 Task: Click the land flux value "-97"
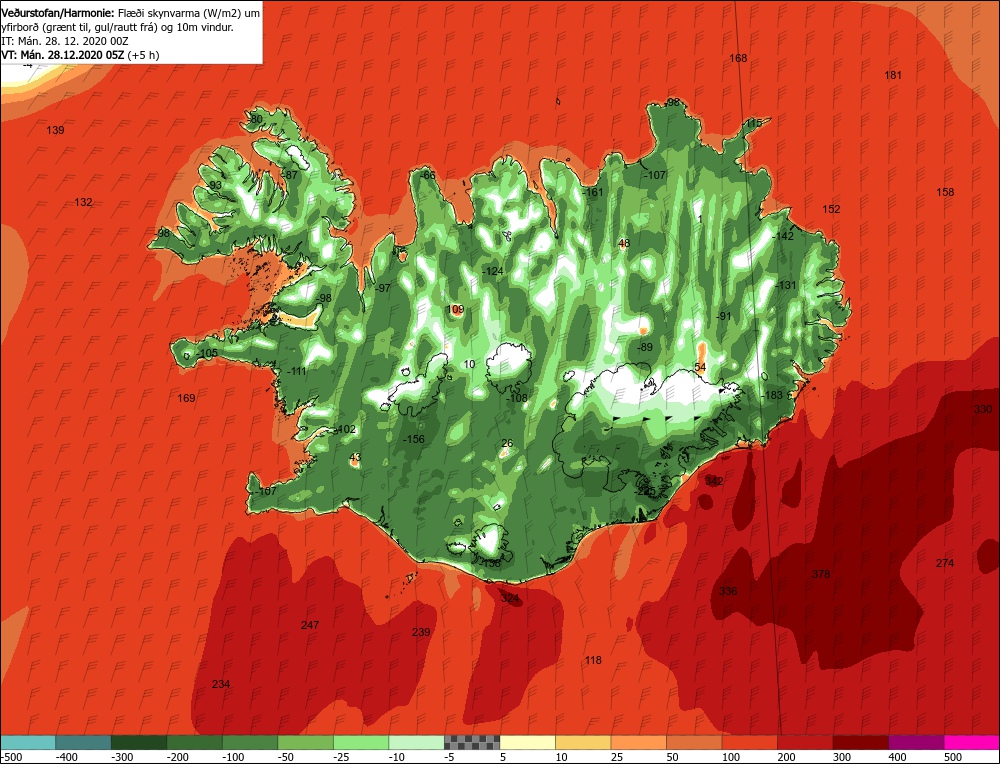coord(383,288)
